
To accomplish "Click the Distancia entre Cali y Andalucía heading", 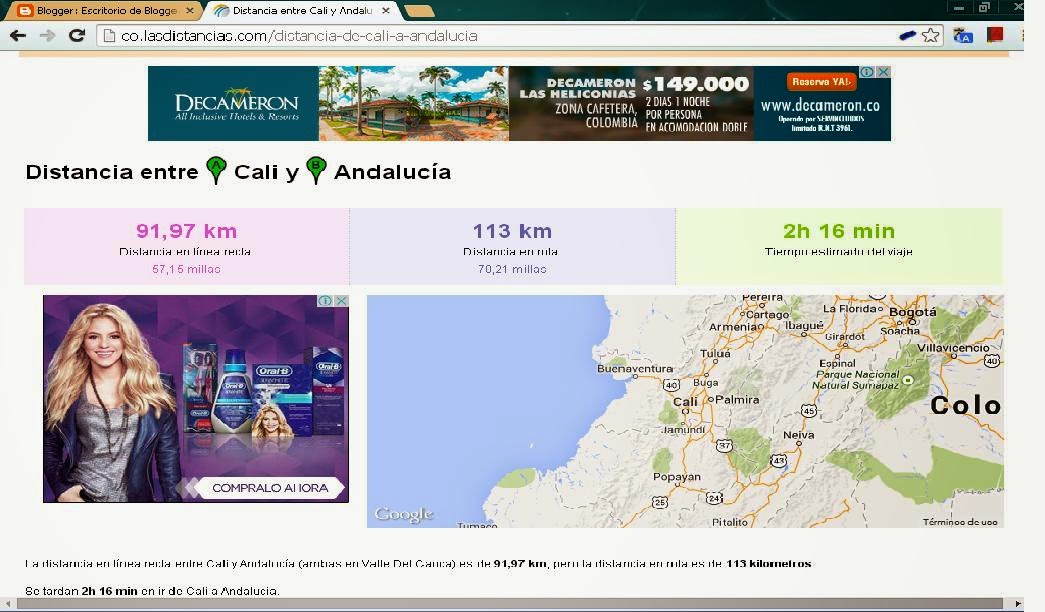I will pos(239,171).
